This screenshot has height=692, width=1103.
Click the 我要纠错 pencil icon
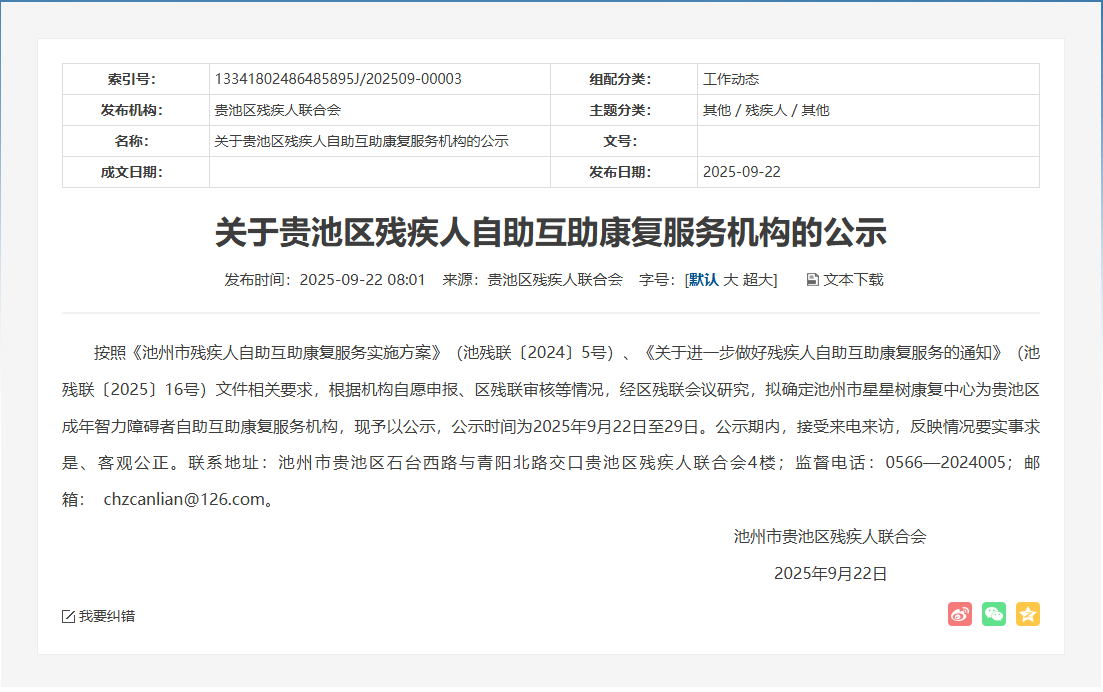pos(68,616)
